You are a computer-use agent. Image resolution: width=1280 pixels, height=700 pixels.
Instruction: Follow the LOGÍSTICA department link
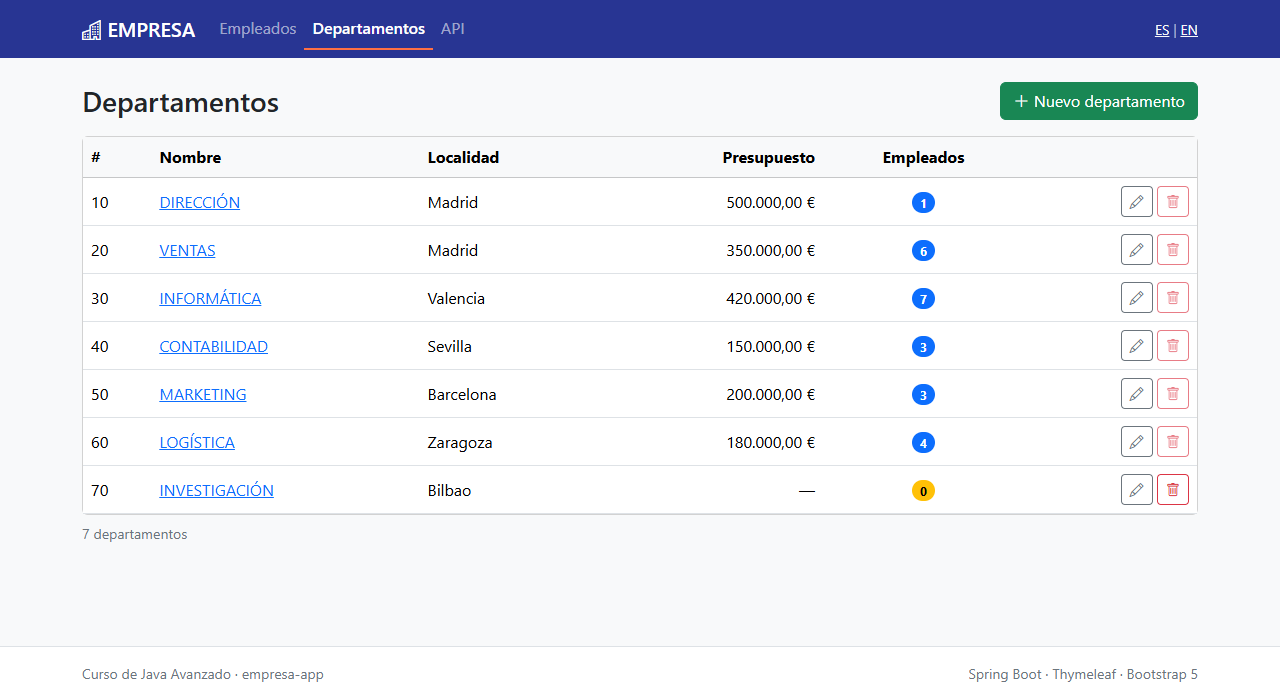click(197, 442)
